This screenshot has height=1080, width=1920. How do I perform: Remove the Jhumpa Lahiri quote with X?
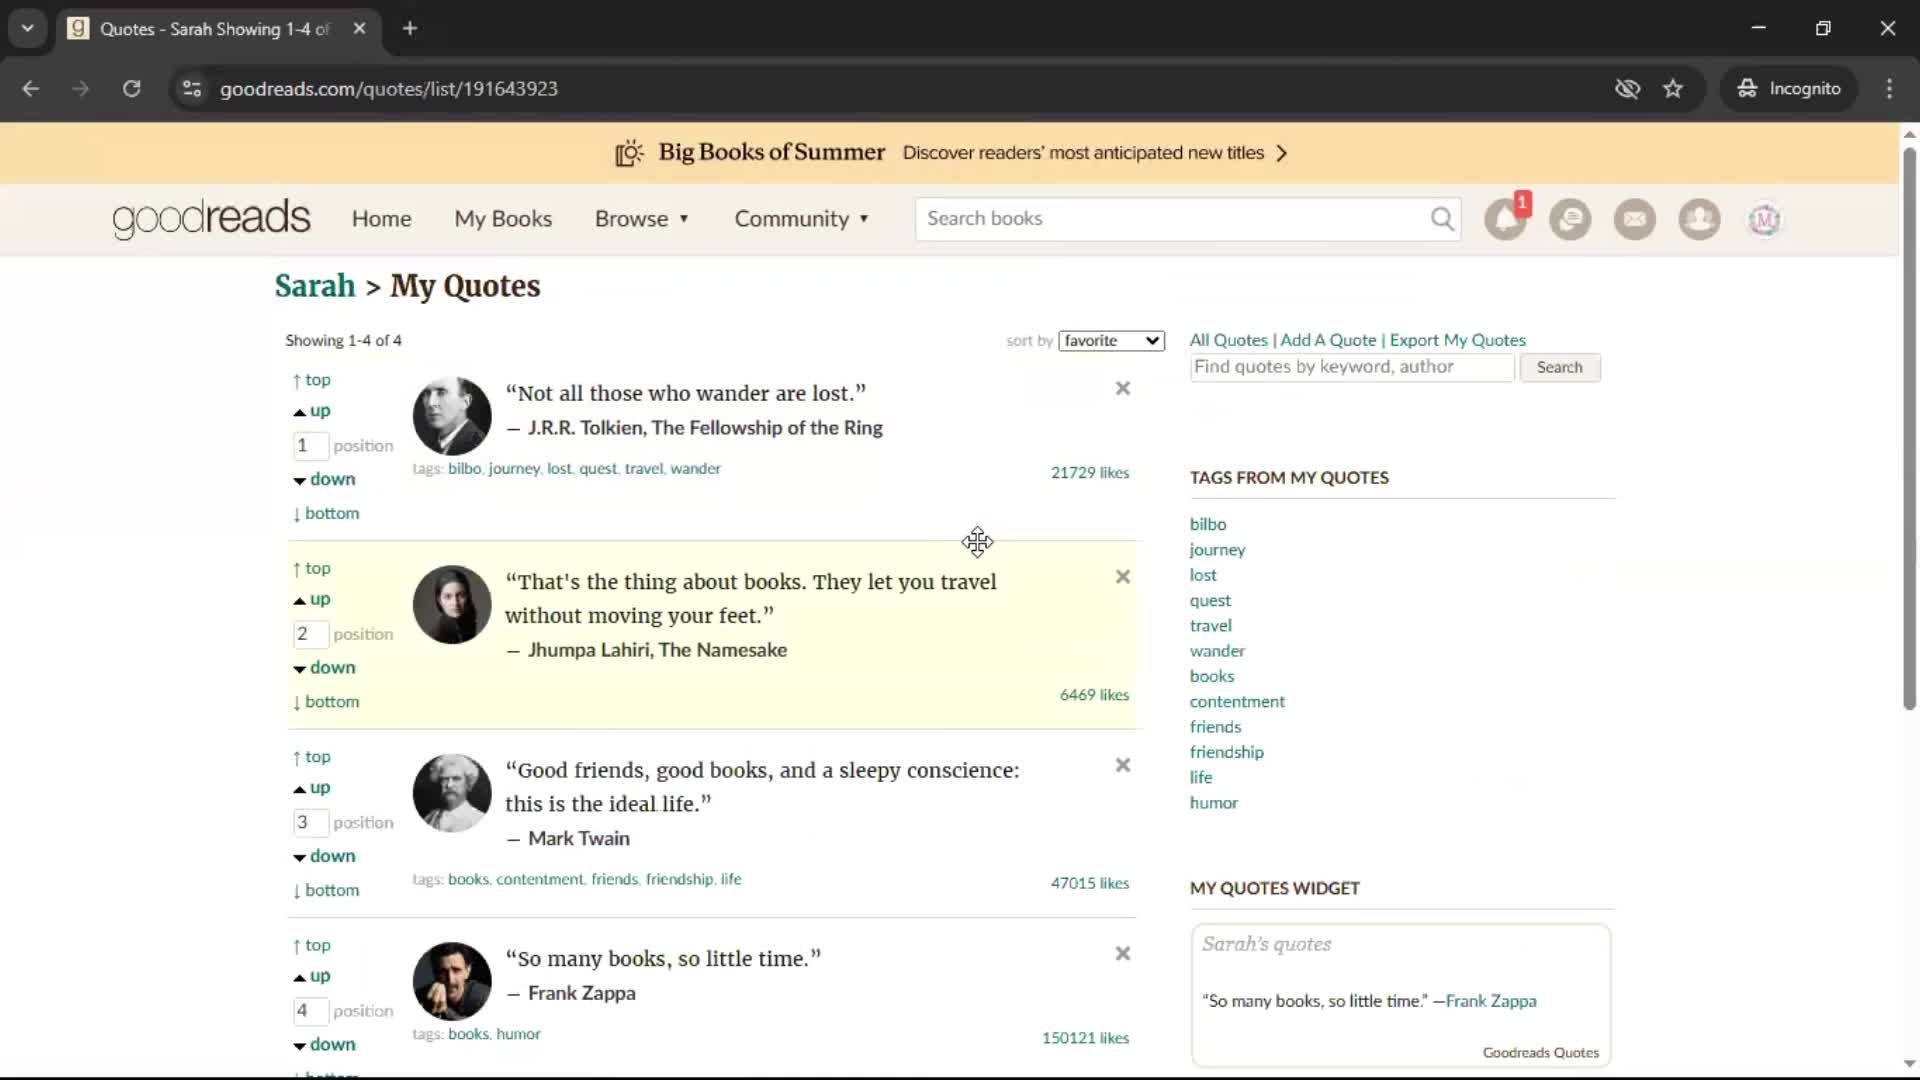click(1123, 577)
